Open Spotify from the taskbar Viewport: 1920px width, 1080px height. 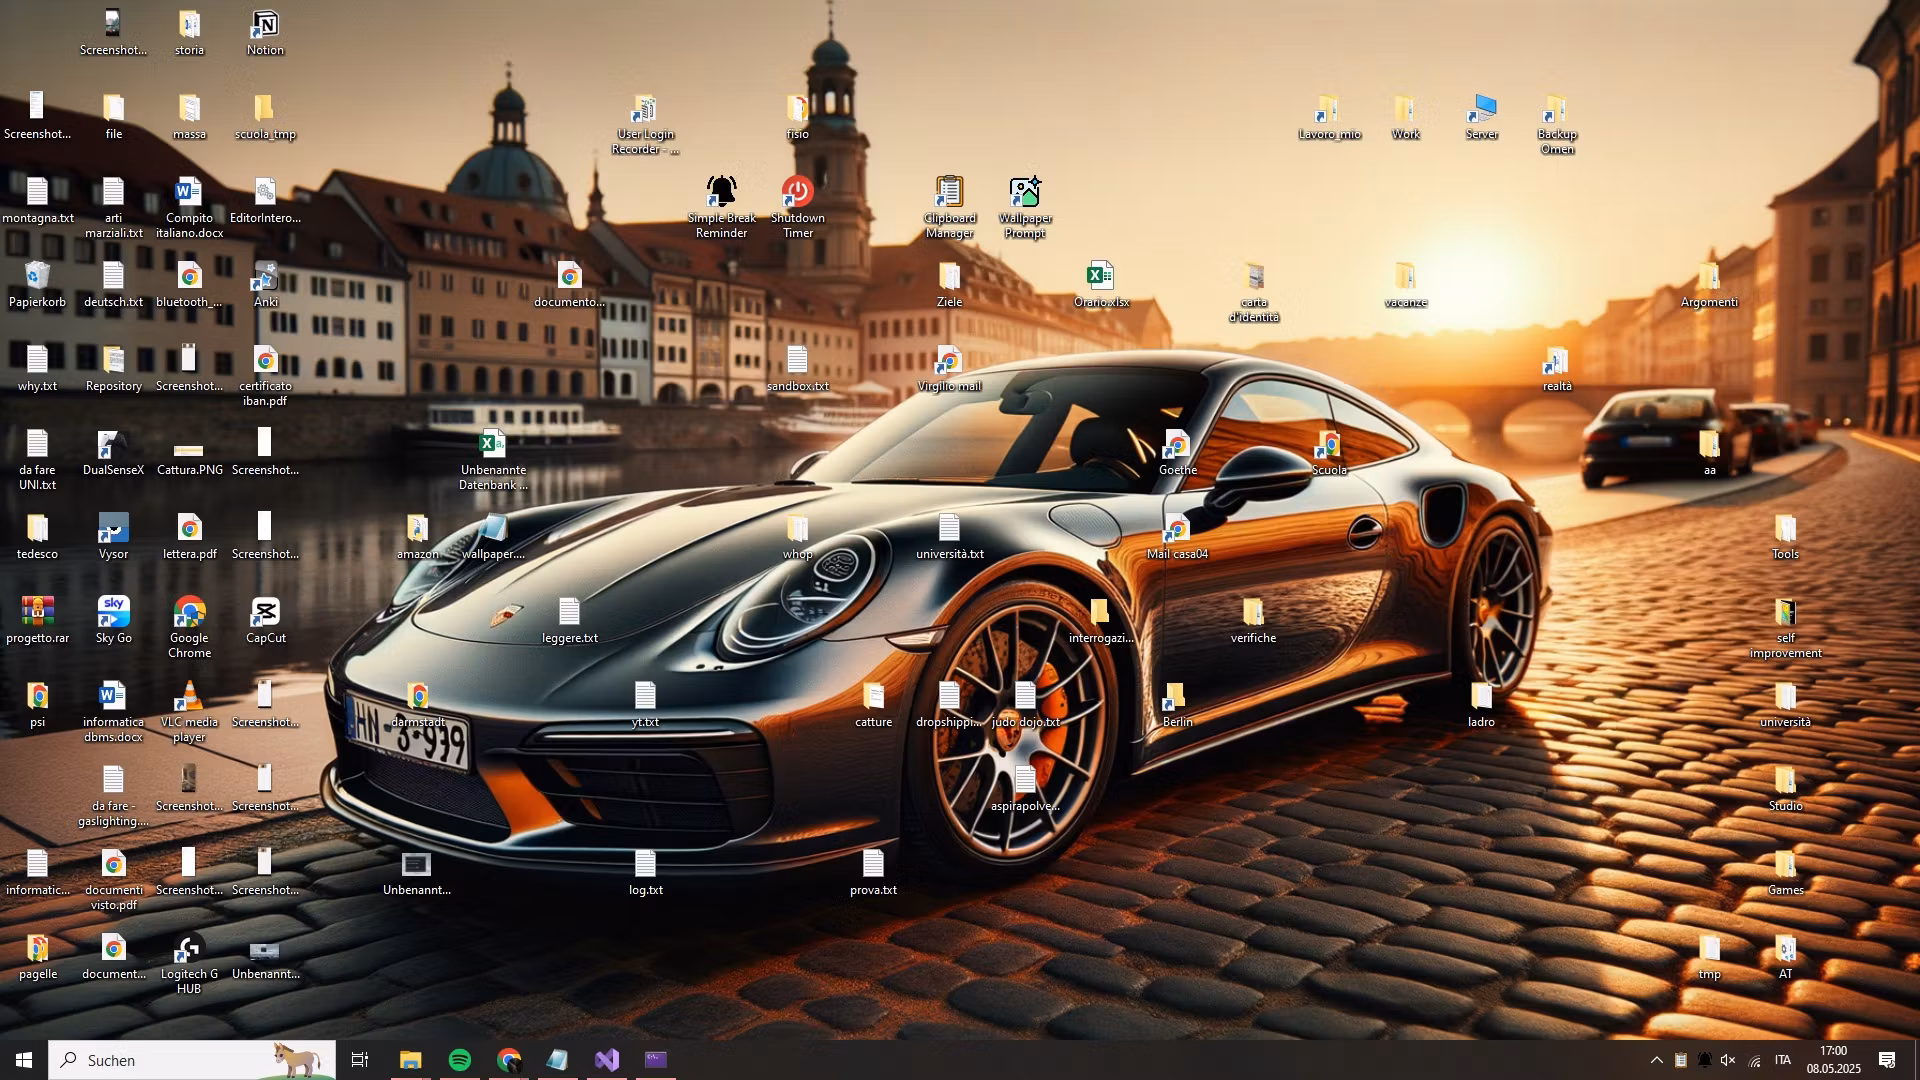point(460,1060)
